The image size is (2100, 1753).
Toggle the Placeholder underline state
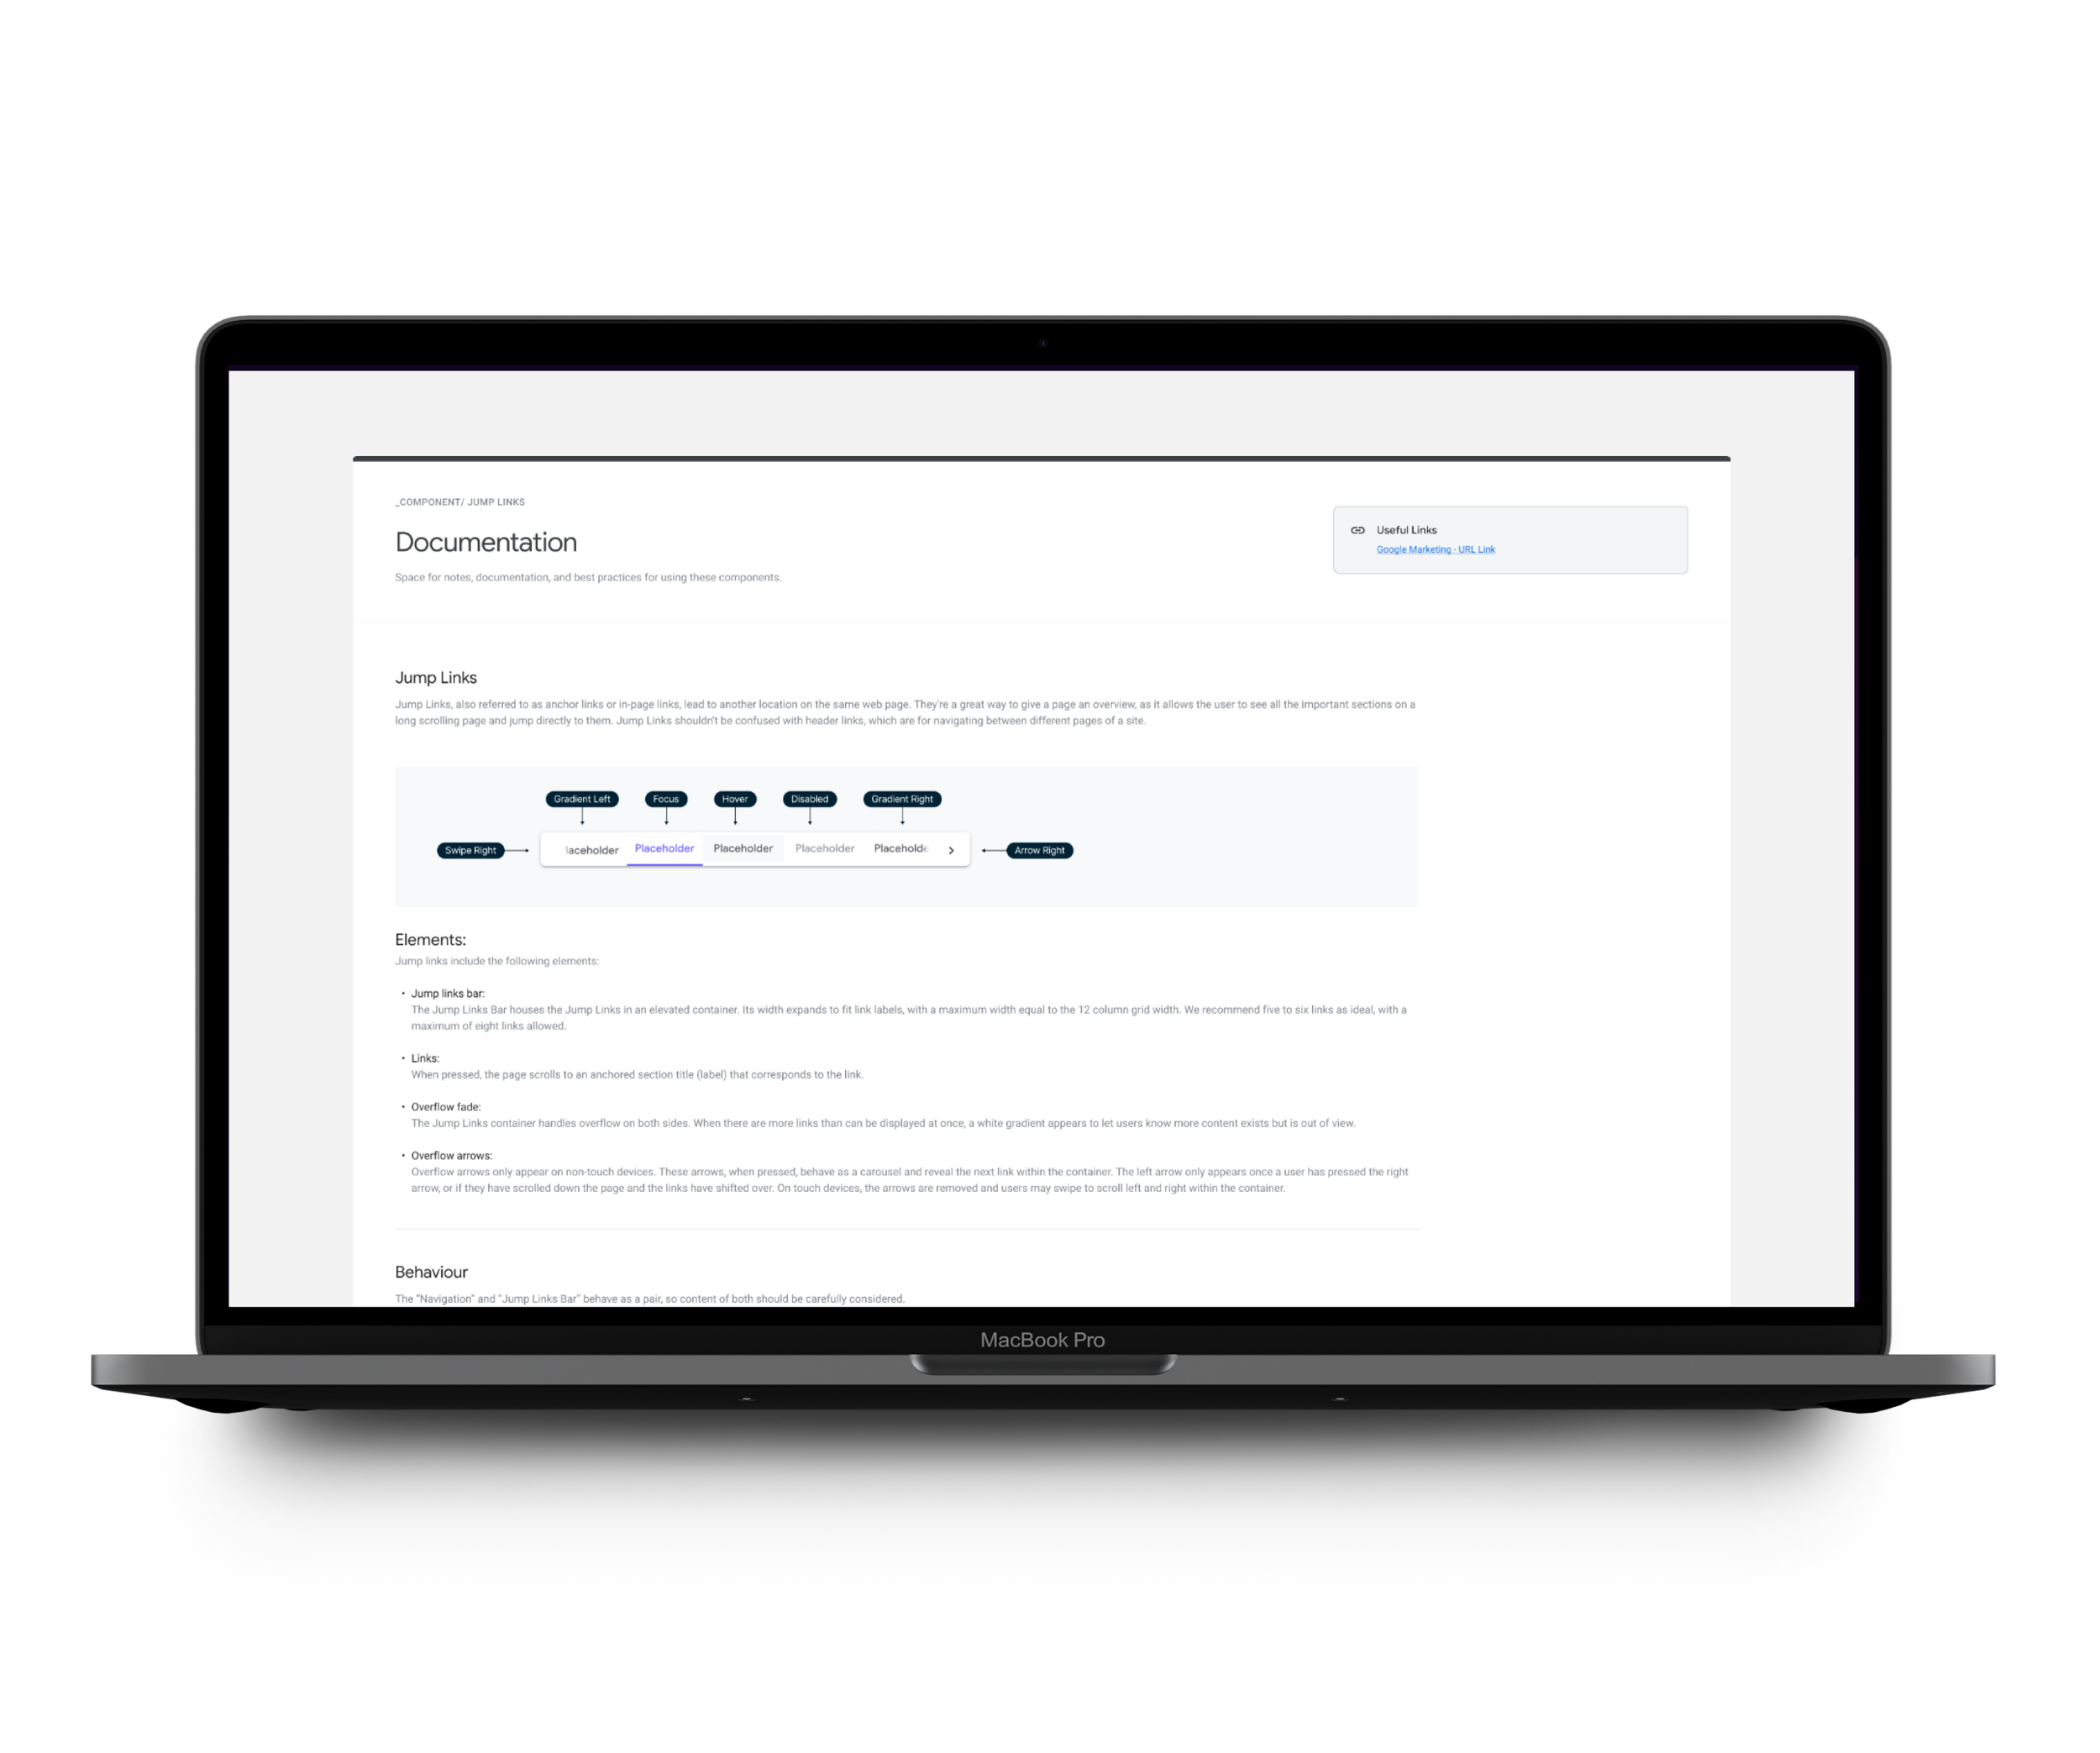663,849
